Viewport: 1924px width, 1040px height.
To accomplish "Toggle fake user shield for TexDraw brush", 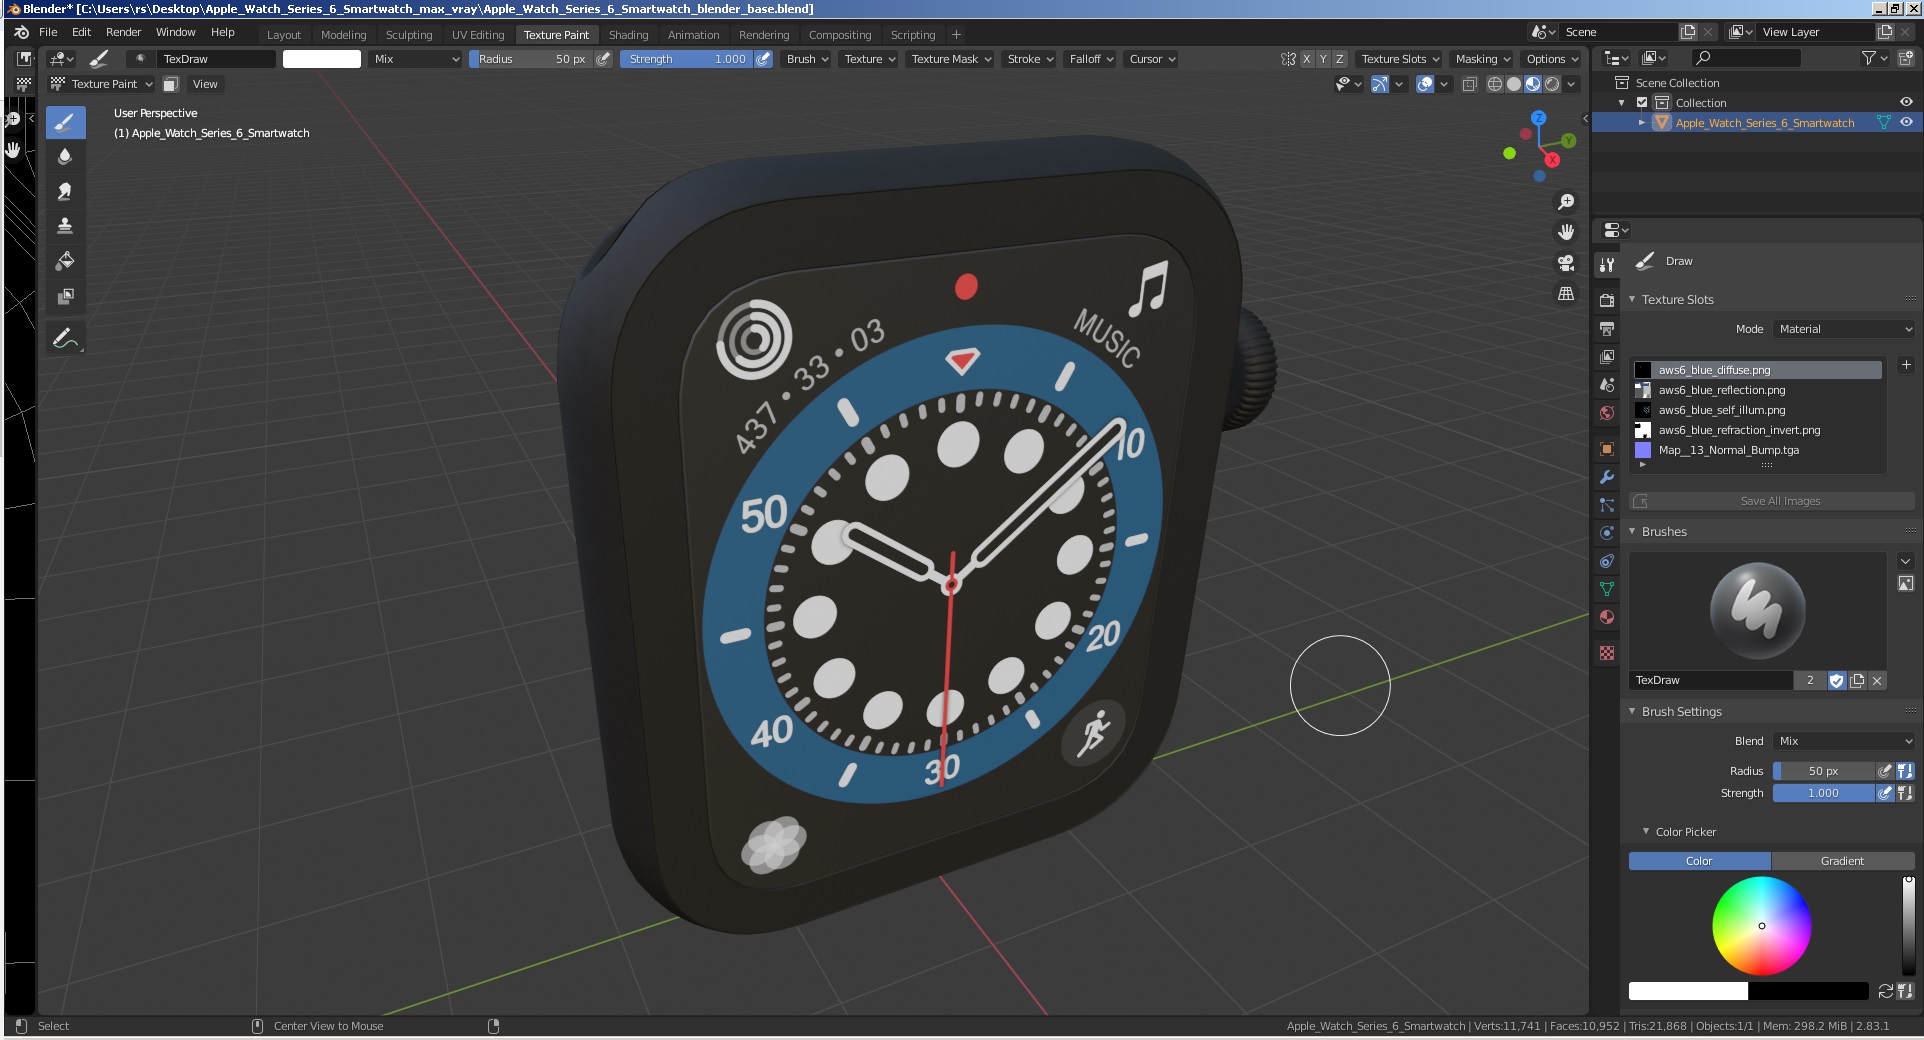I will click(x=1836, y=680).
